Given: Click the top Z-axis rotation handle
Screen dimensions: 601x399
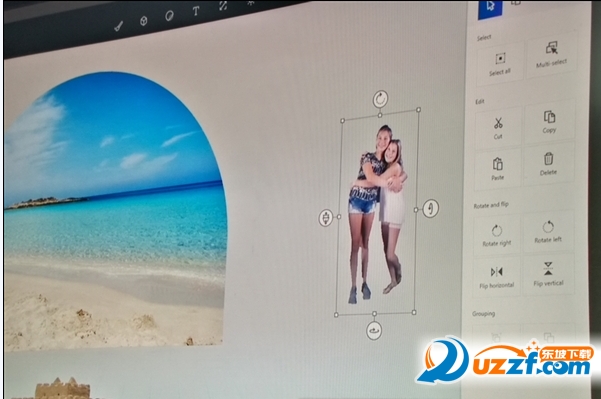Looking at the screenshot, I should tap(380, 99).
